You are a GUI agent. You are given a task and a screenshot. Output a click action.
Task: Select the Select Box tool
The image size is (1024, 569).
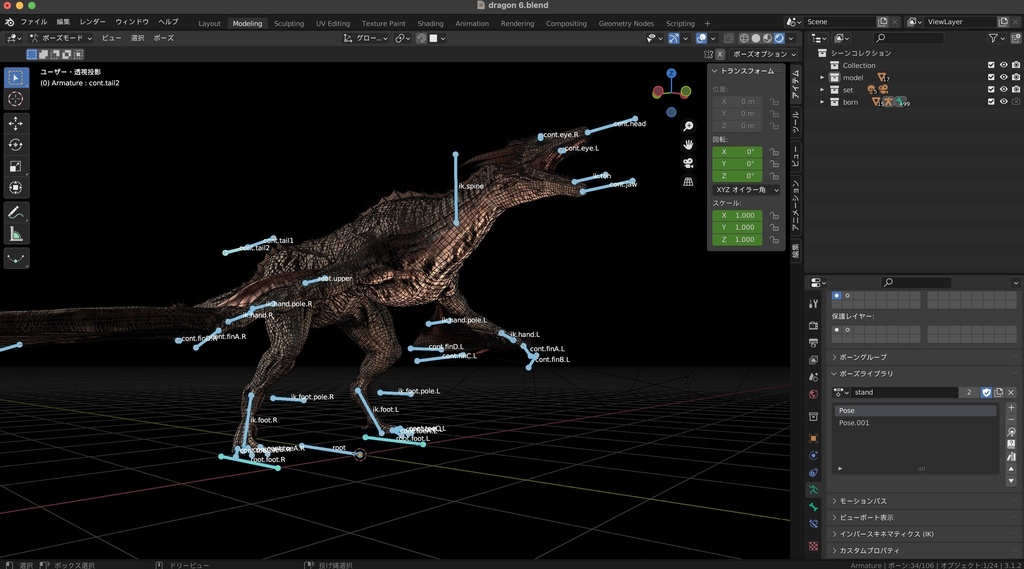pyautogui.click(x=16, y=78)
